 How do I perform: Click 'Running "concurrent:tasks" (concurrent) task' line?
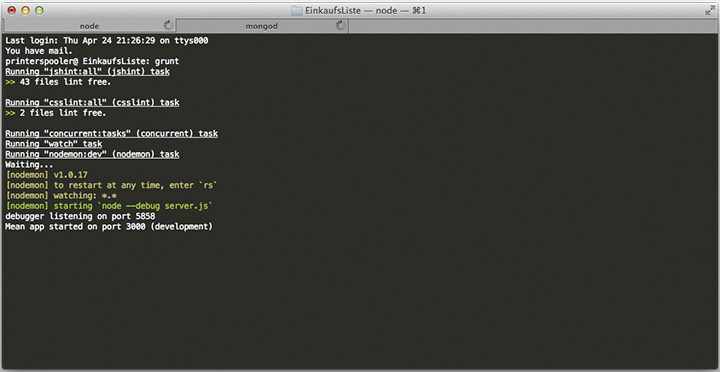click(x=112, y=134)
